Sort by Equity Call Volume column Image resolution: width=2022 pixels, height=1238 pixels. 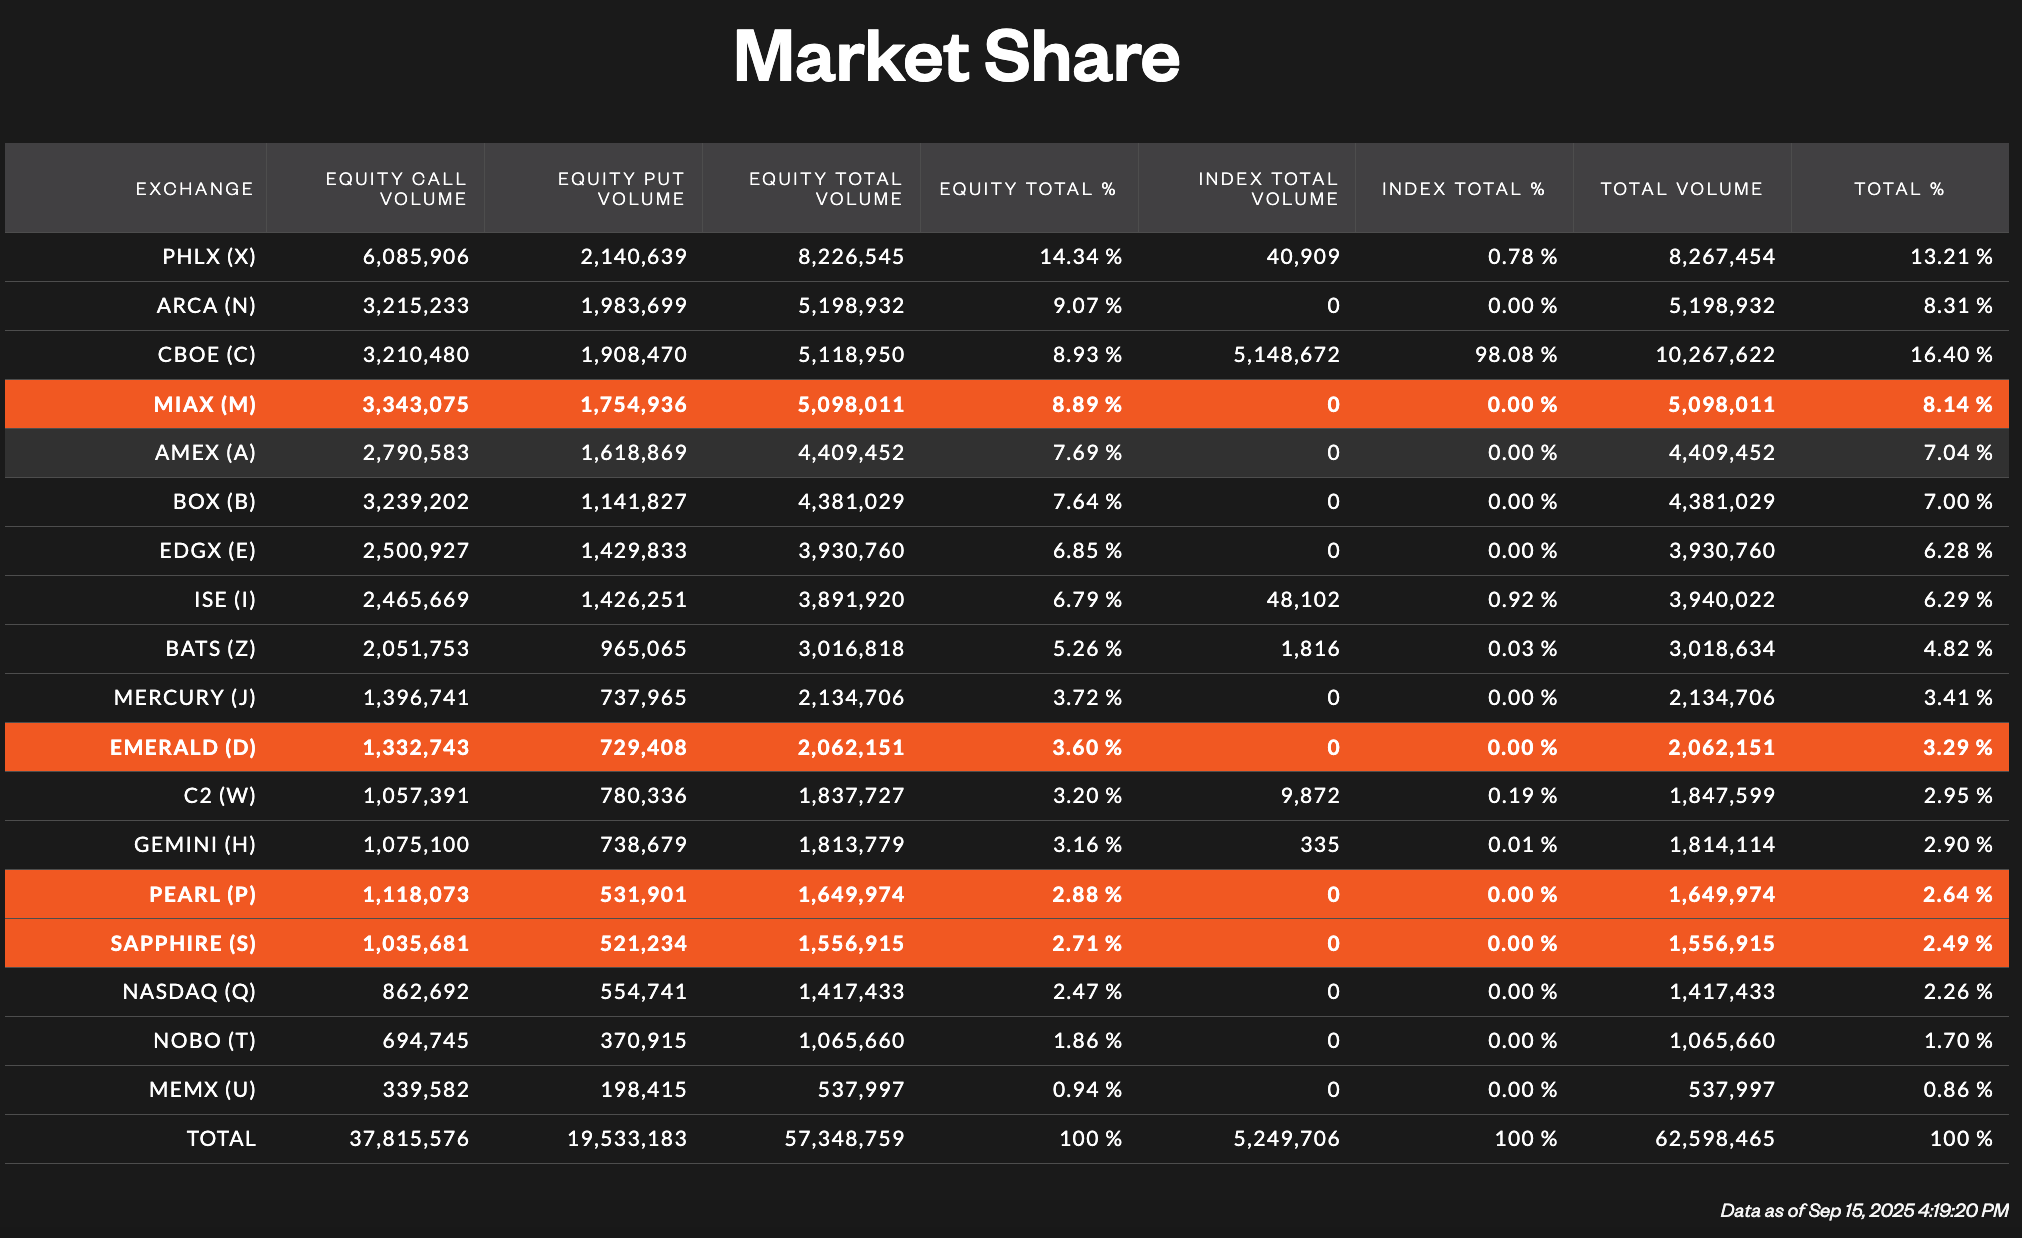point(395,188)
